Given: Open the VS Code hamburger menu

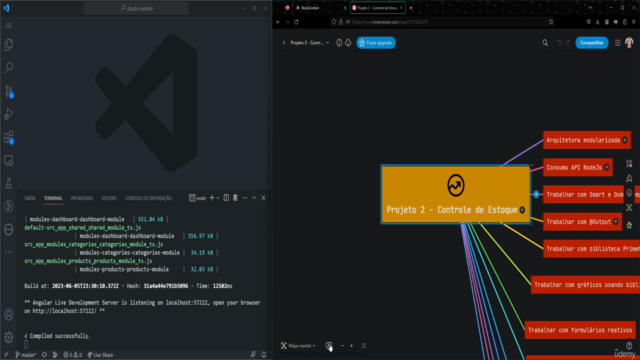Looking at the screenshot, I should (x=9, y=26).
